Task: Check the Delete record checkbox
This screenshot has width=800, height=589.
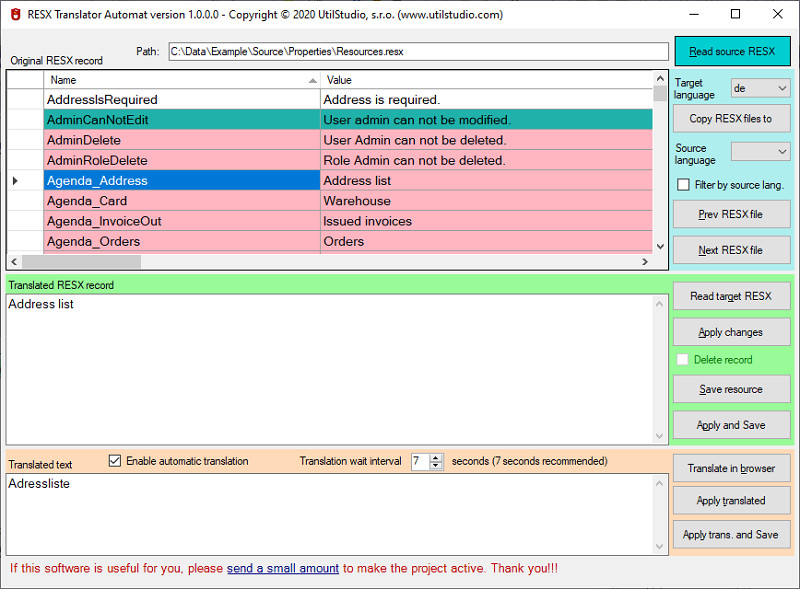Action: [683, 359]
